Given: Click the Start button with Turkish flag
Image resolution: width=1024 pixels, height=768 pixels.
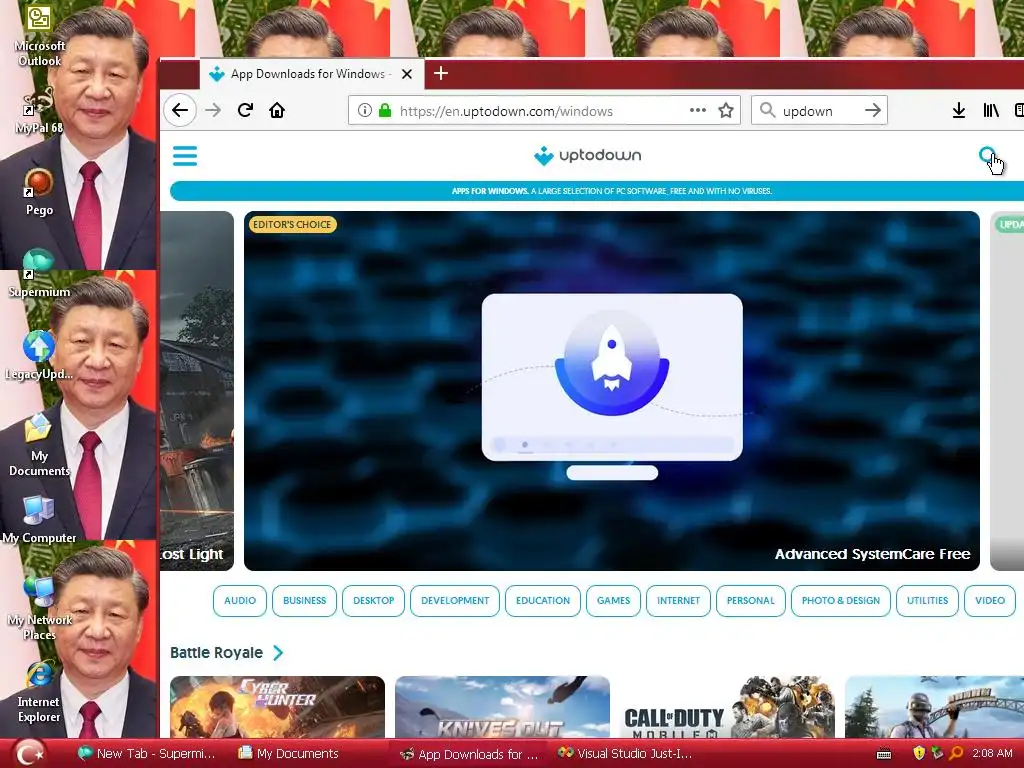Looking at the screenshot, I should tap(30, 754).
